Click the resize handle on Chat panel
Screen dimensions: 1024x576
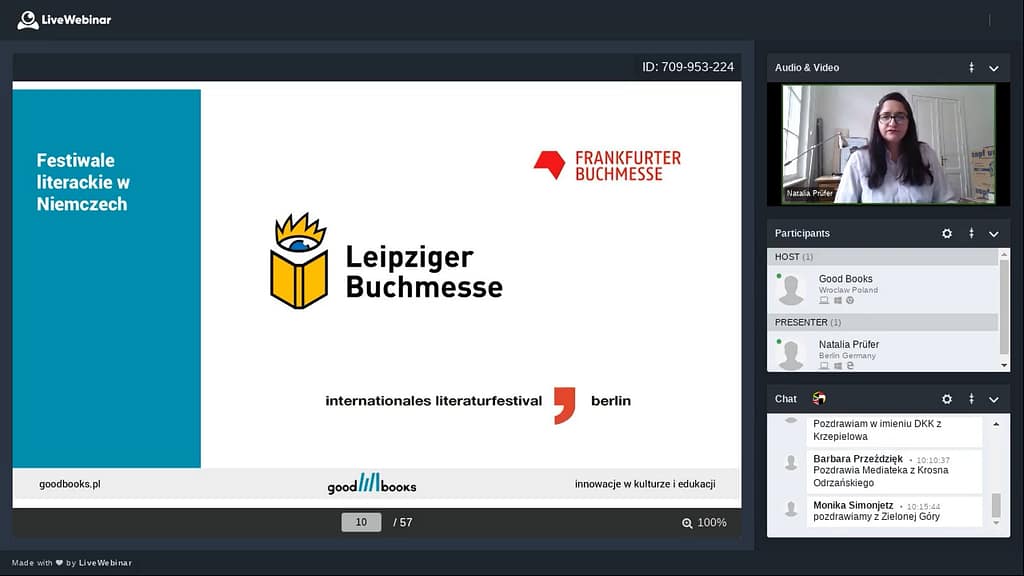(x=971, y=399)
